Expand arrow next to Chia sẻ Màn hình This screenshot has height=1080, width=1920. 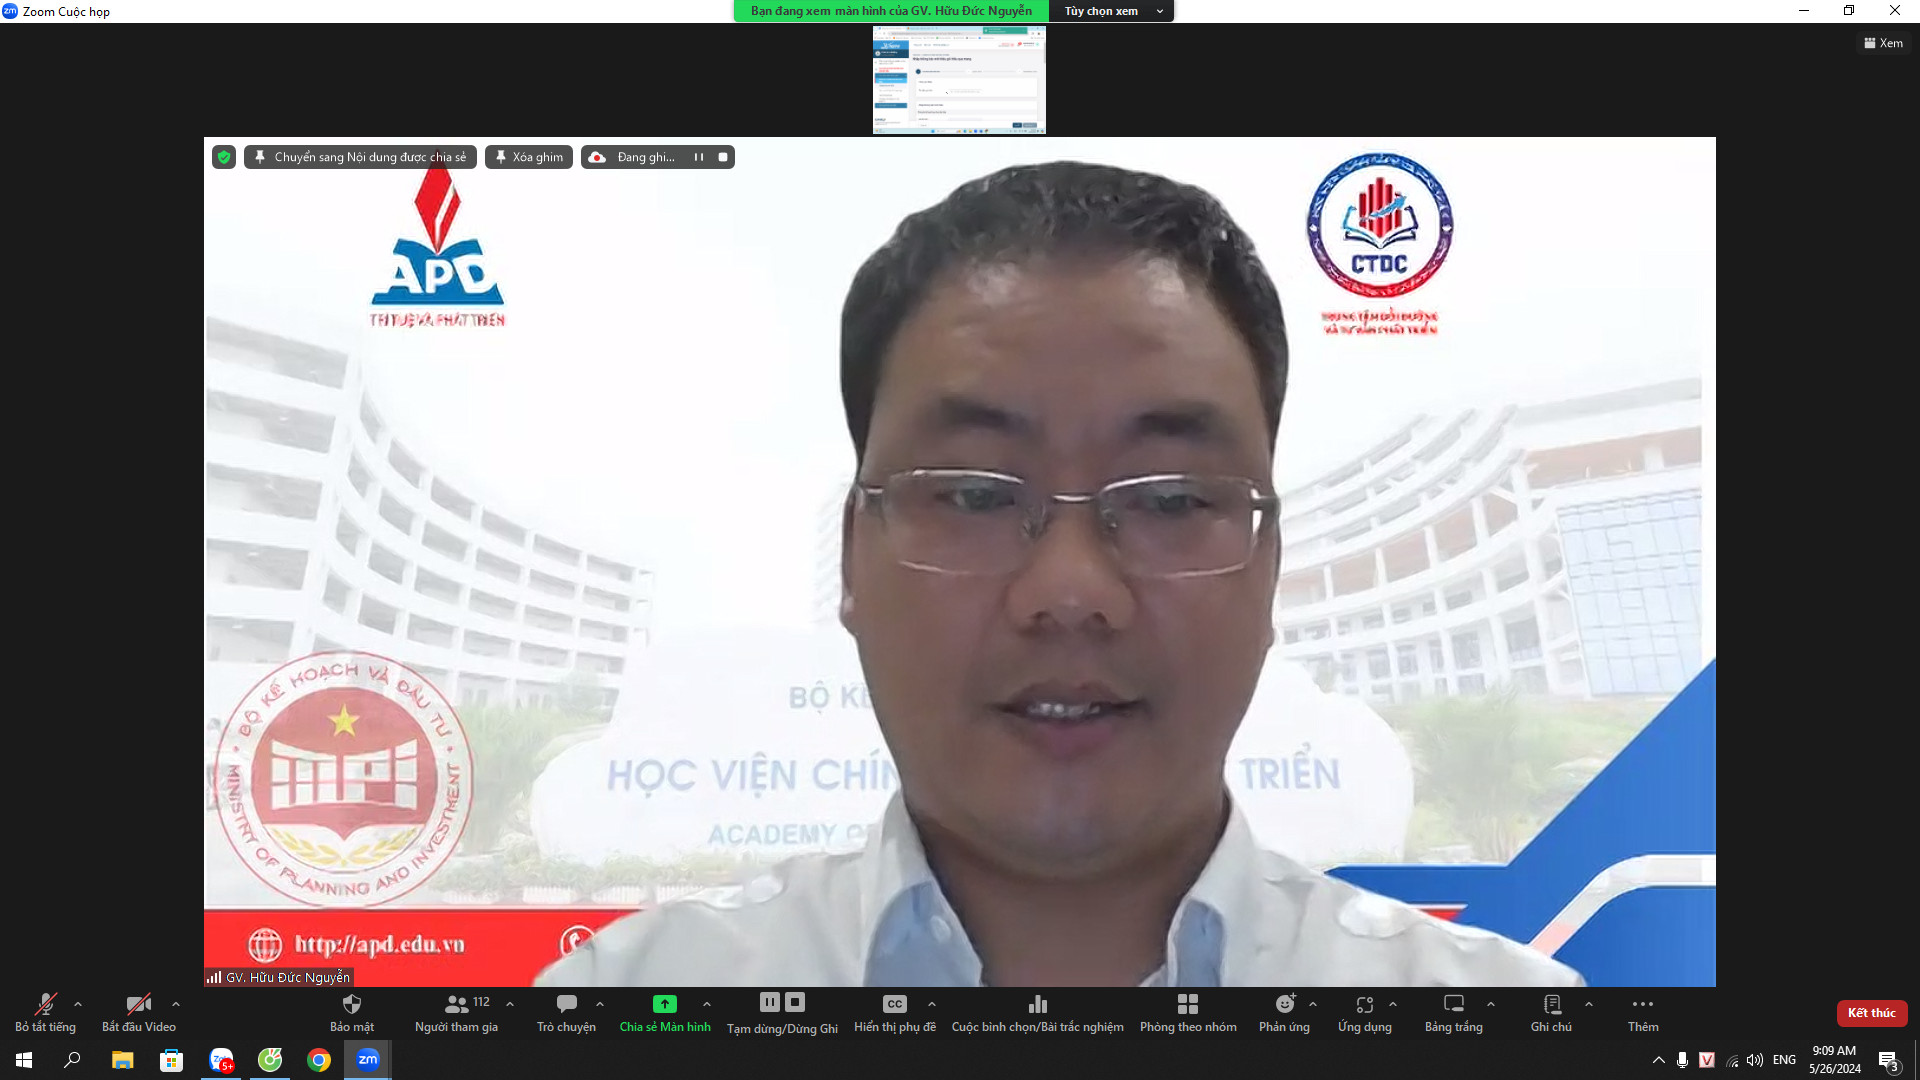coord(707,1004)
